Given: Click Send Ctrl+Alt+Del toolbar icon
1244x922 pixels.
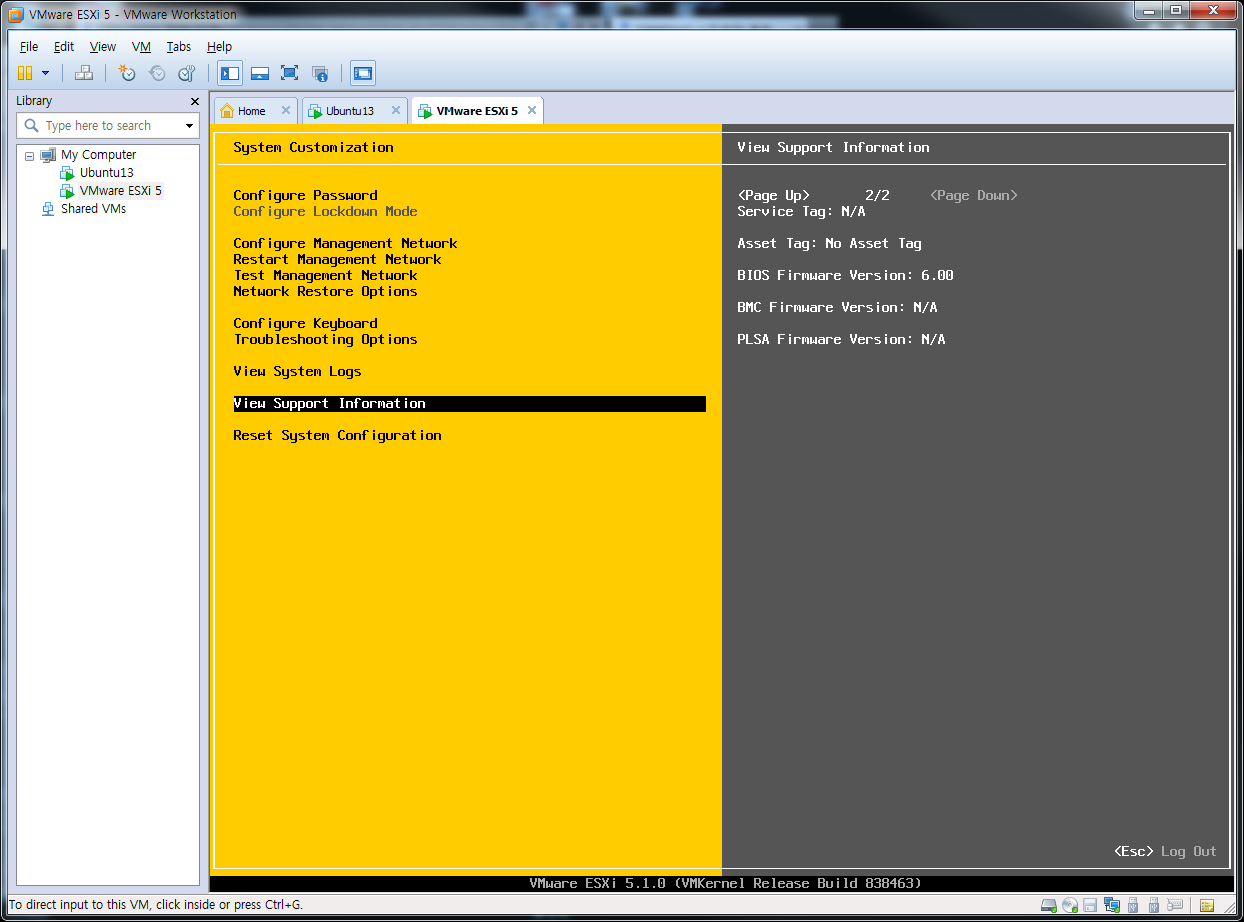Looking at the screenshot, I should pyautogui.click(x=84, y=73).
